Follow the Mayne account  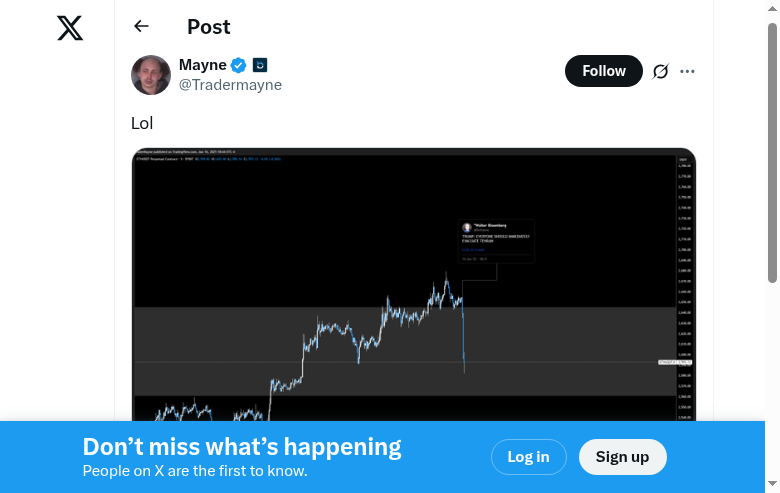coord(604,71)
